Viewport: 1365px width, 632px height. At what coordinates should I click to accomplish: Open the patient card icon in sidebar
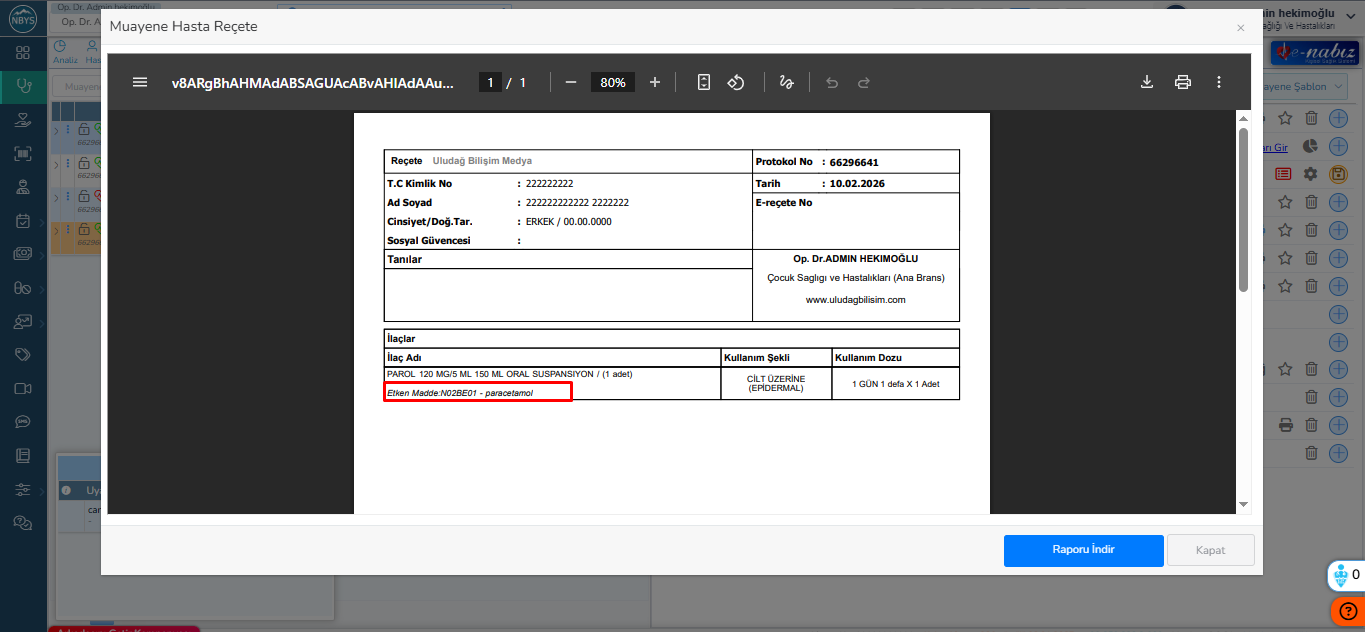[x=23, y=322]
